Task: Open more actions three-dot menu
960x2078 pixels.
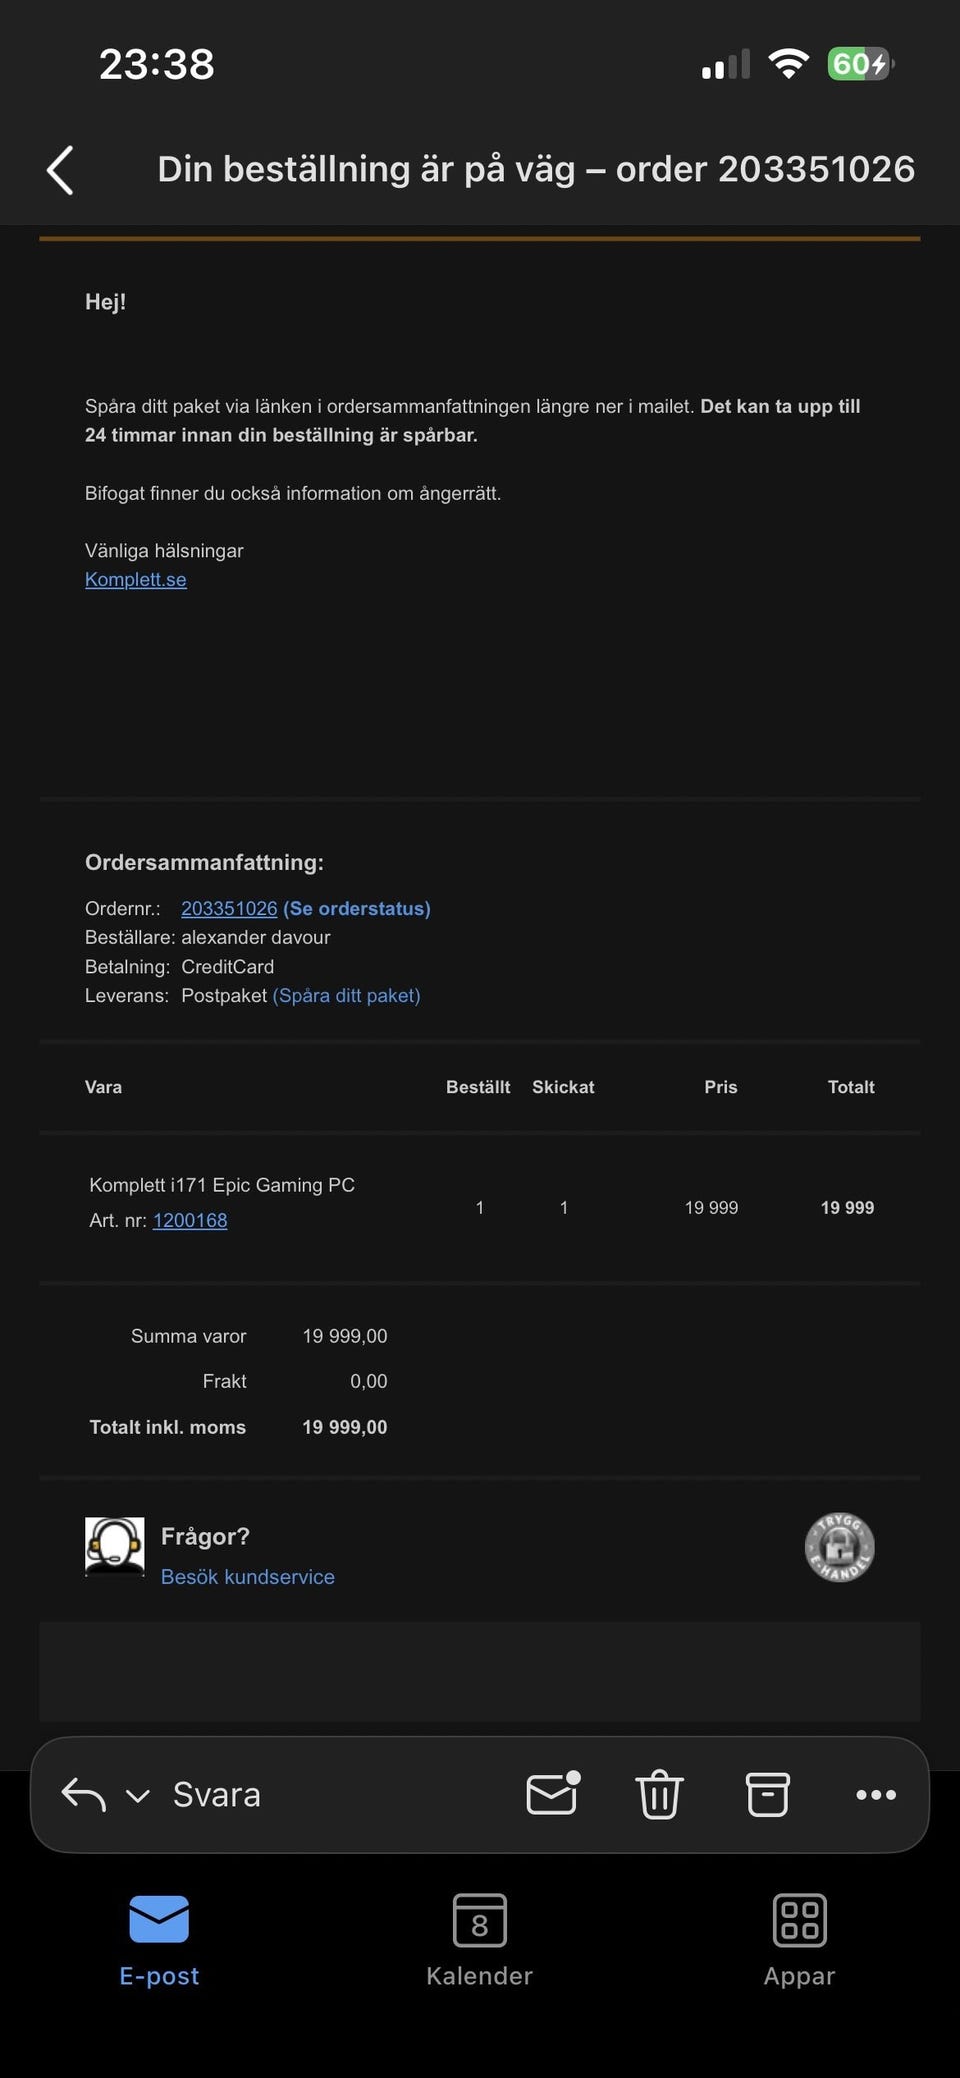Action: (876, 1795)
